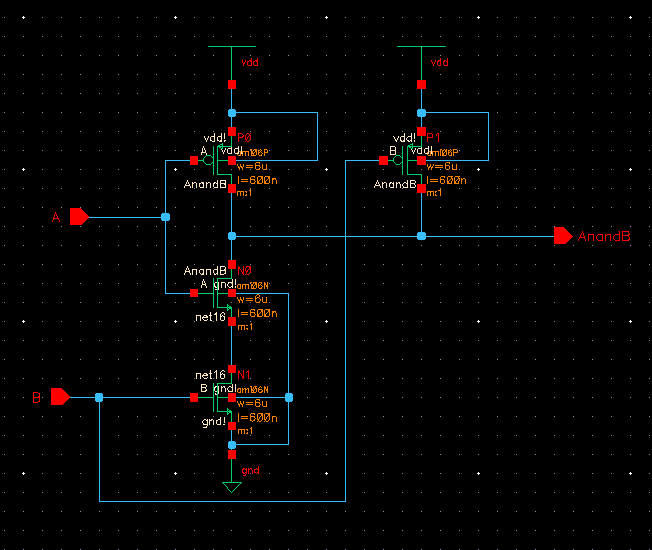Click the wire junction dot on net A
Viewport: 652px width, 550px height.
[165, 217]
